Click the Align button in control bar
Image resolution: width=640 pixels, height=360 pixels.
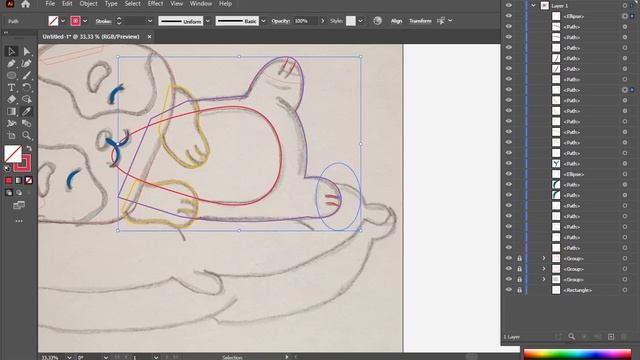396,21
